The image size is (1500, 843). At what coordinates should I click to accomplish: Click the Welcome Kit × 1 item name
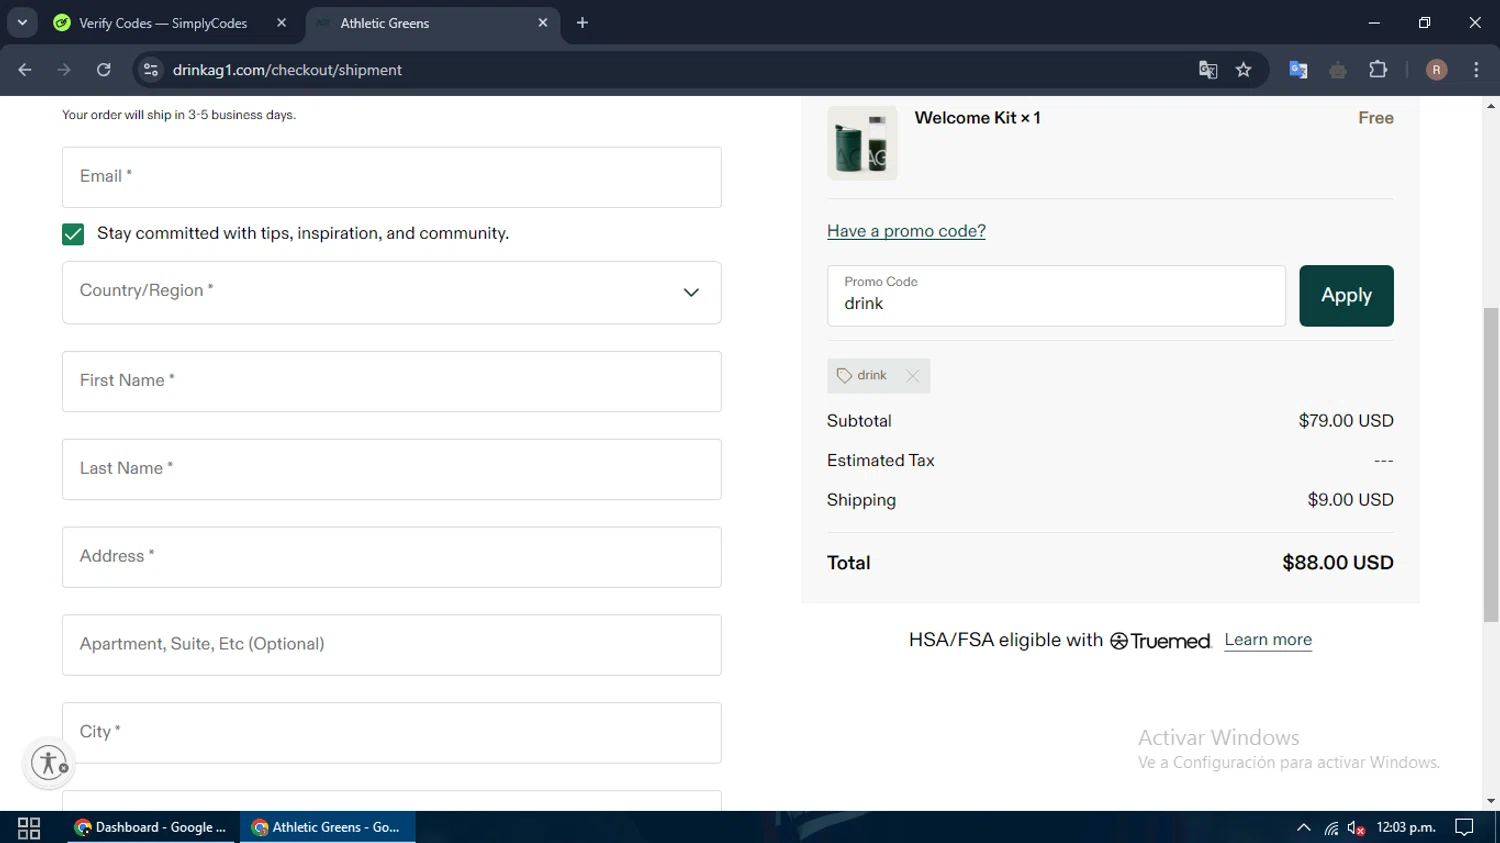[977, 118]
